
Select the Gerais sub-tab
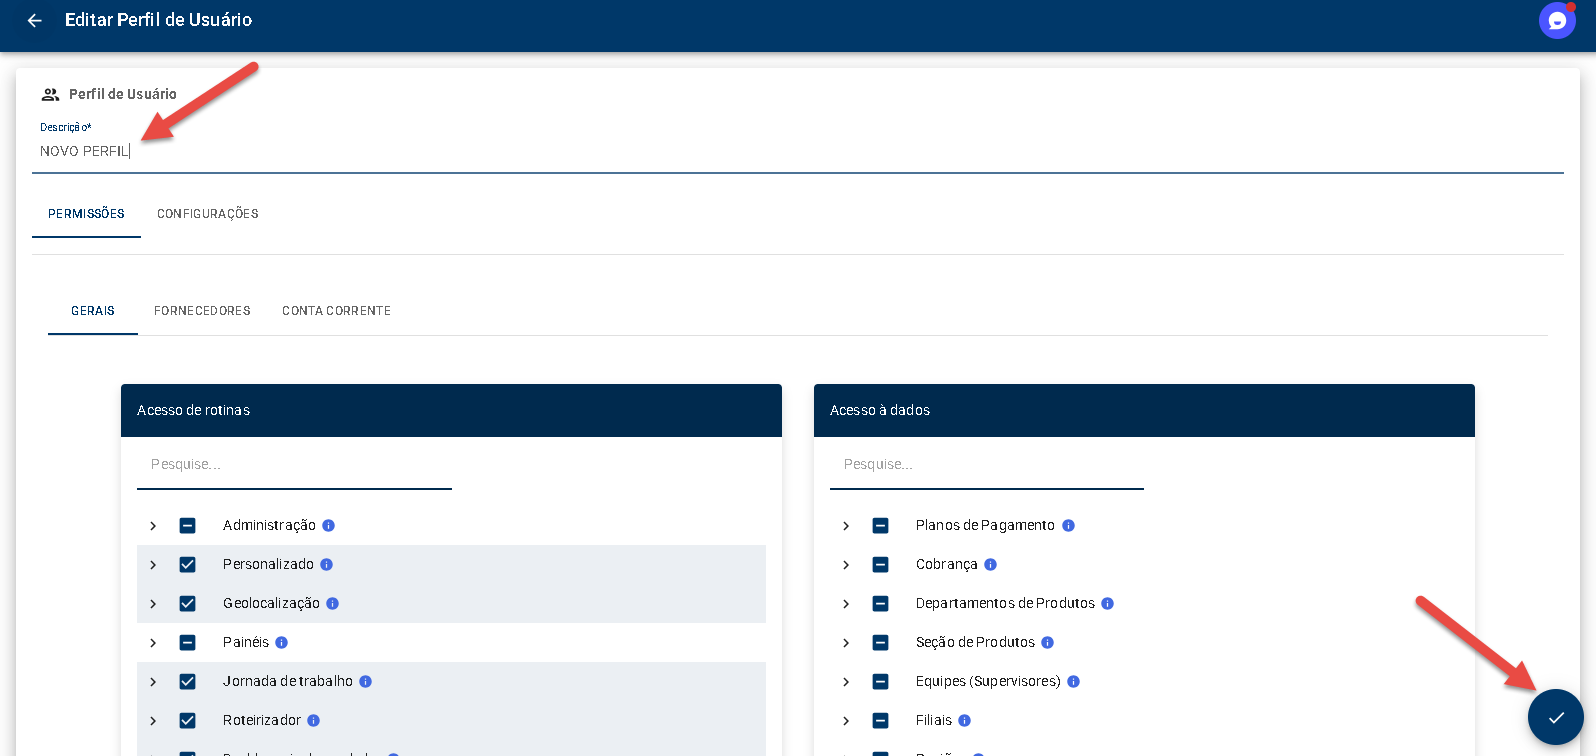pos(93,311)
